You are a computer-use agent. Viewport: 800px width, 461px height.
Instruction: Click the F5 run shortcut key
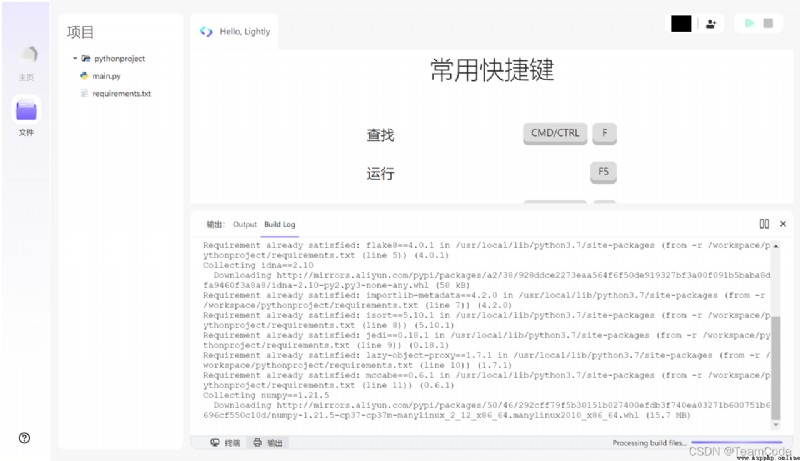click(x=603, y=172)
